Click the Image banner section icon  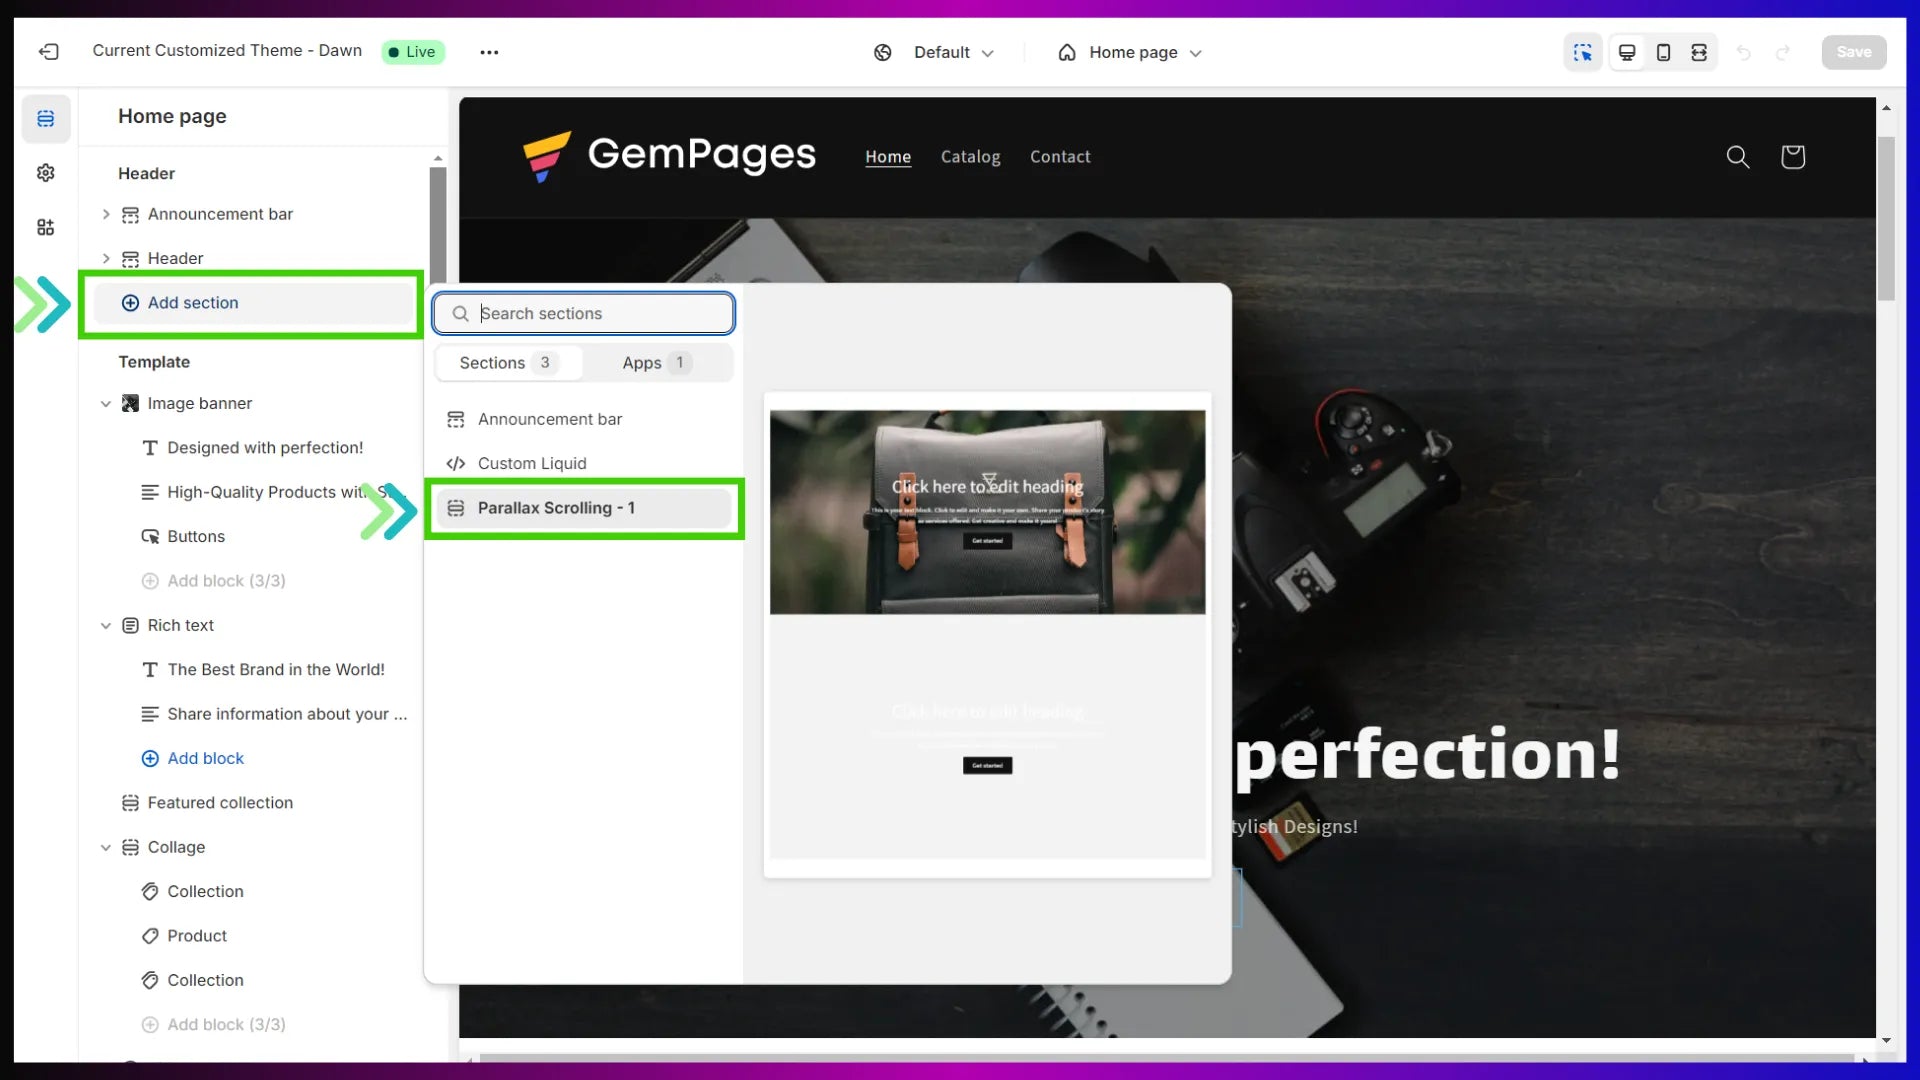click(130, 403)
